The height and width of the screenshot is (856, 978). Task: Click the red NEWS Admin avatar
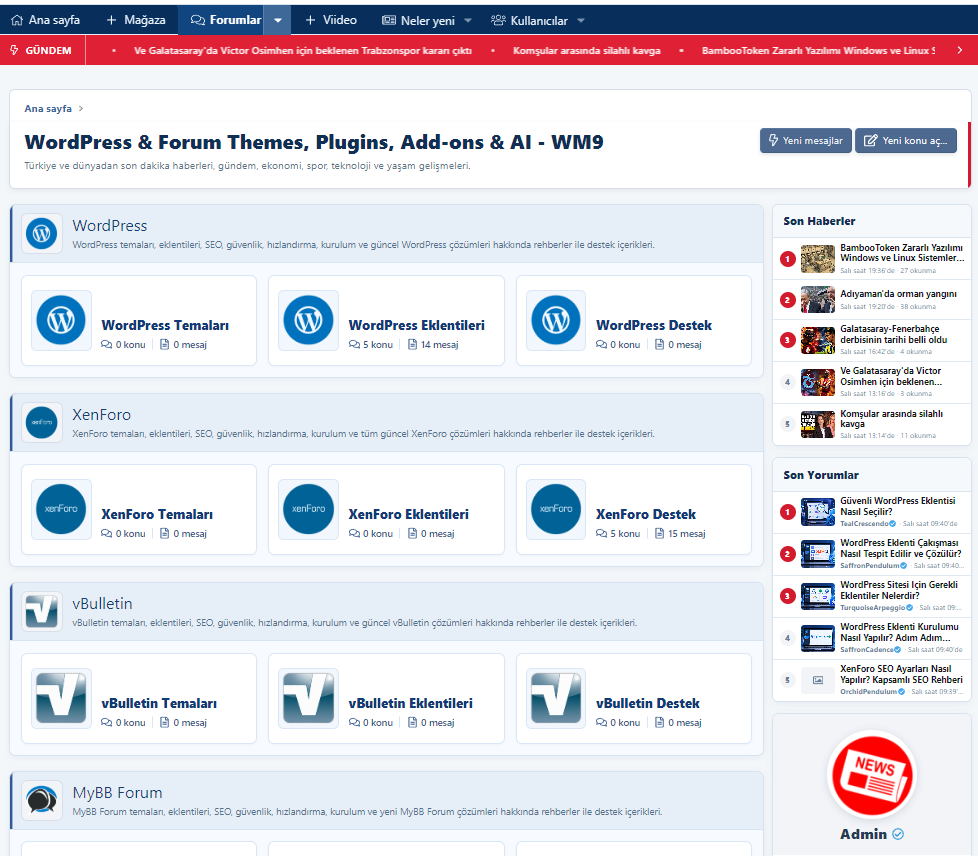point(871,775)
